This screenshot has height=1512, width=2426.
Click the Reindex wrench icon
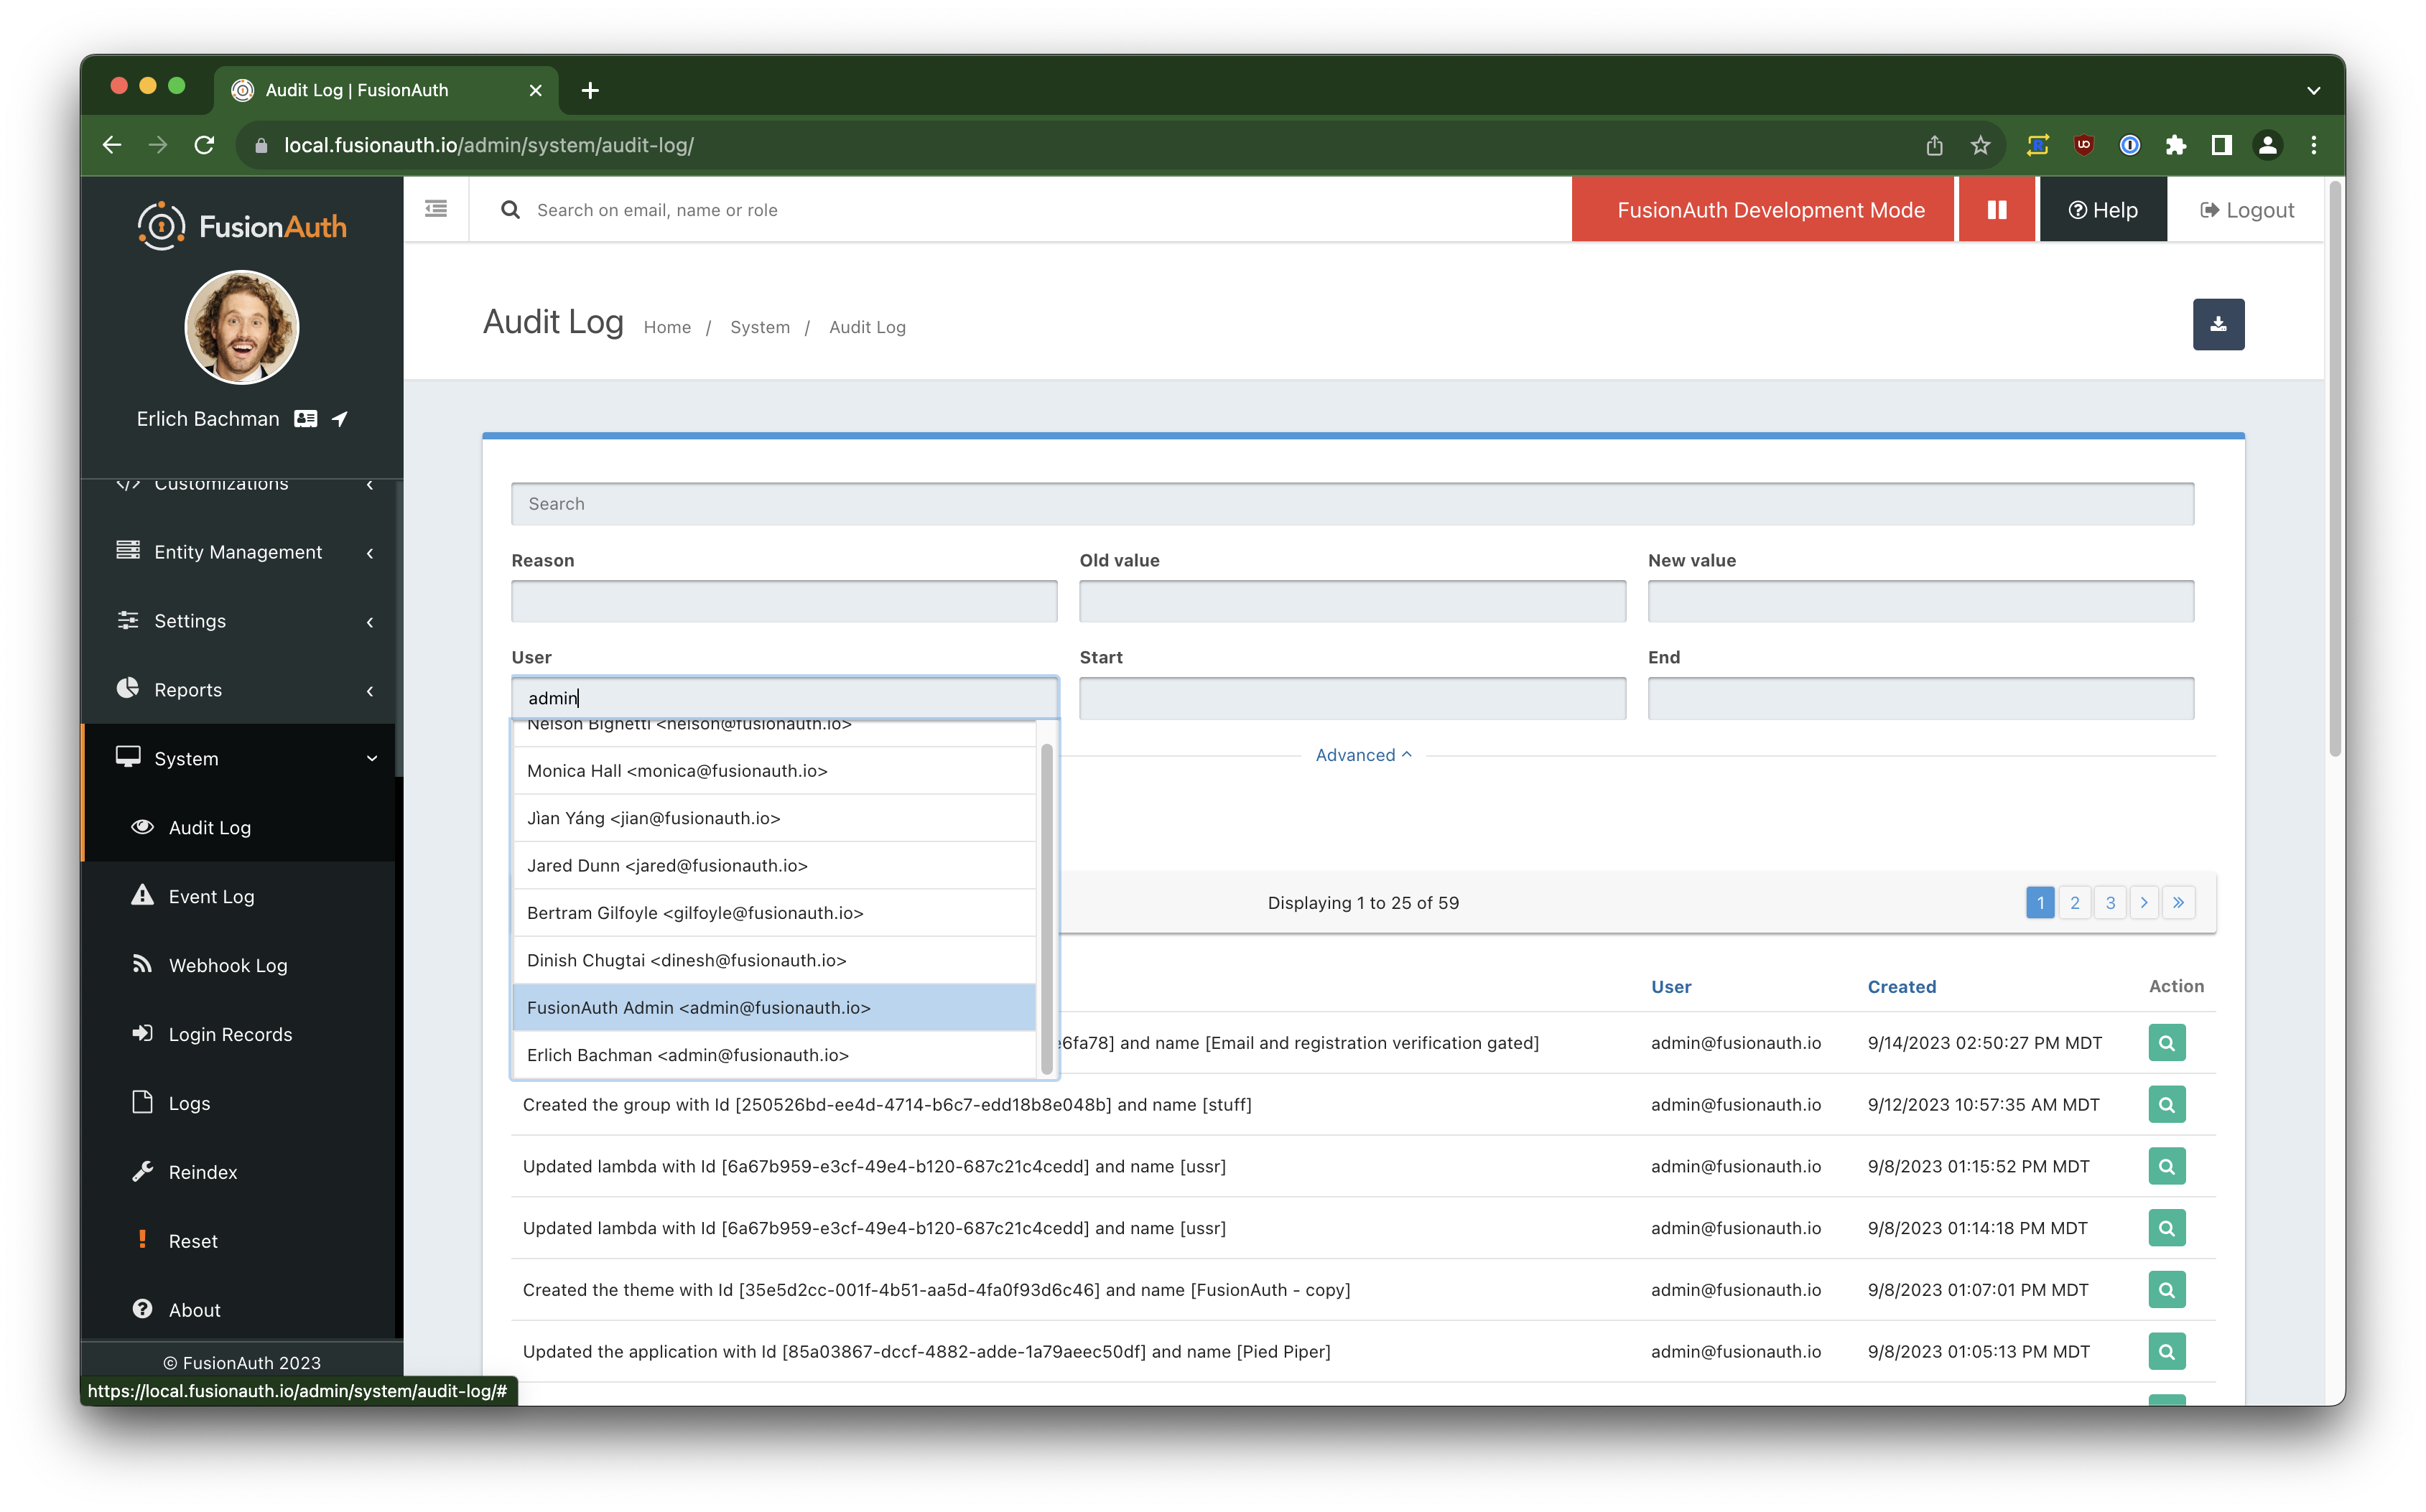tap(143, 1171)
